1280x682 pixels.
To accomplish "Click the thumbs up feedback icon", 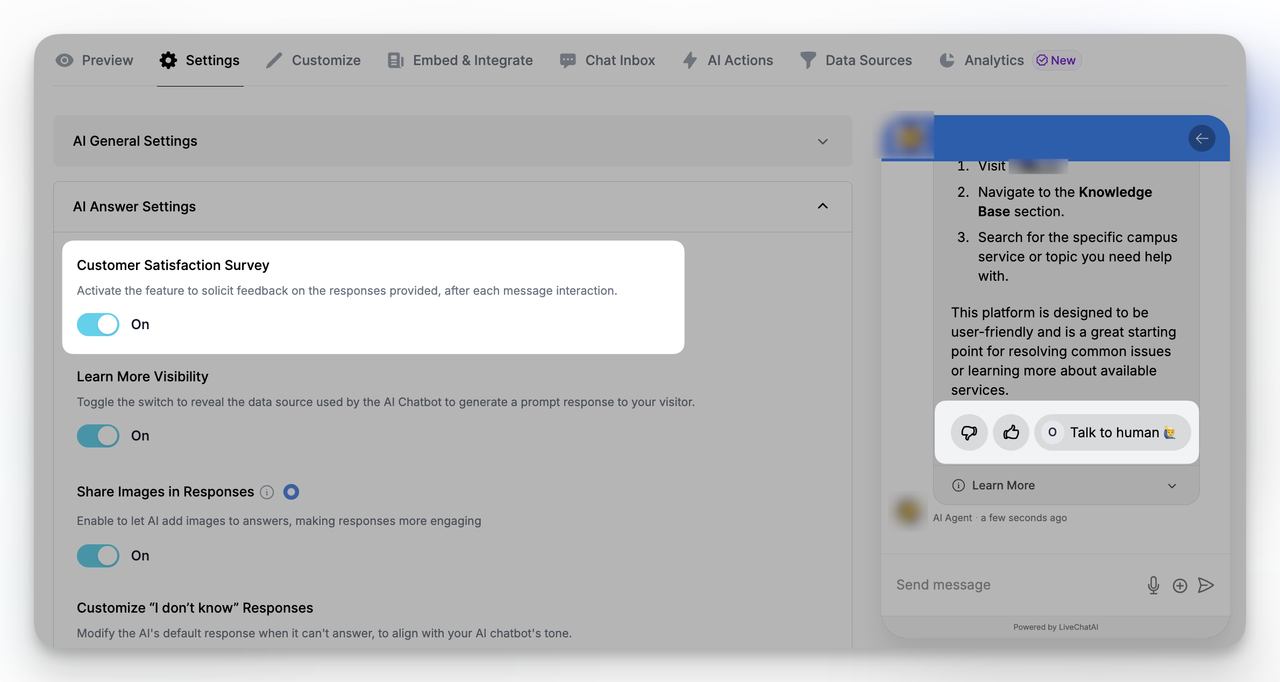I will click(x=1011, y=432).
